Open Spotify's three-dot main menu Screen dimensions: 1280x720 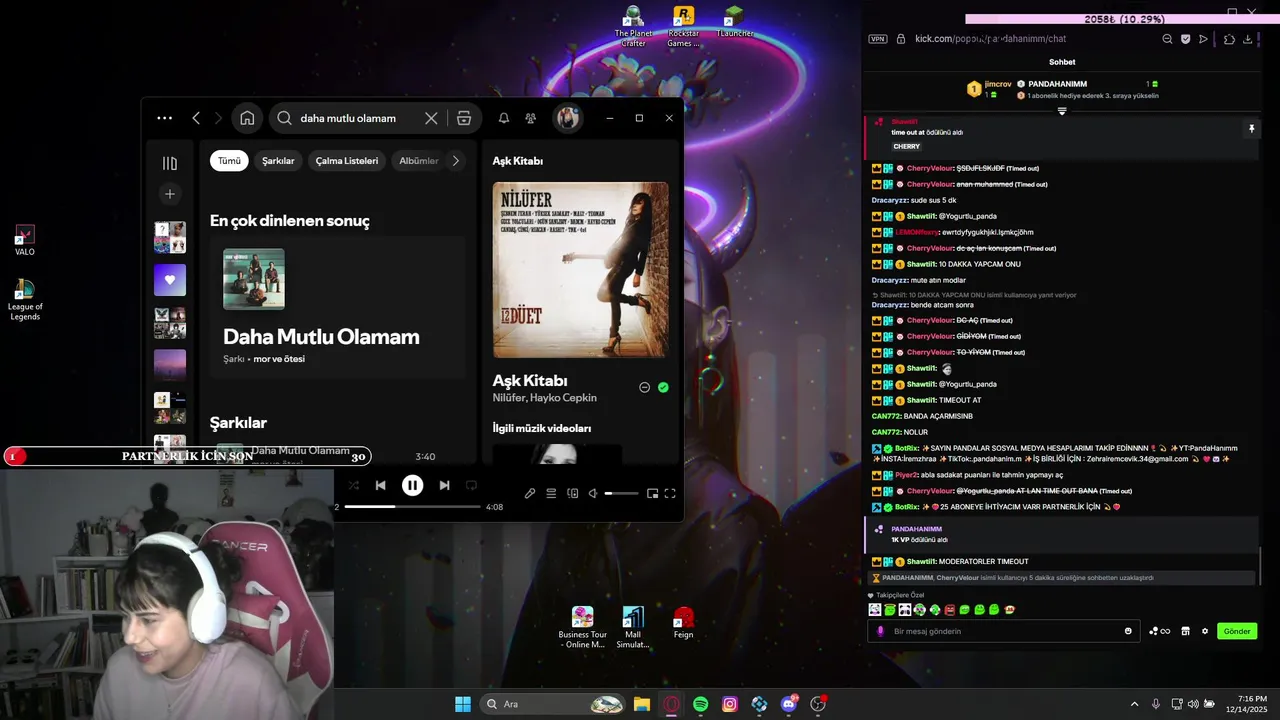point(164,118)
